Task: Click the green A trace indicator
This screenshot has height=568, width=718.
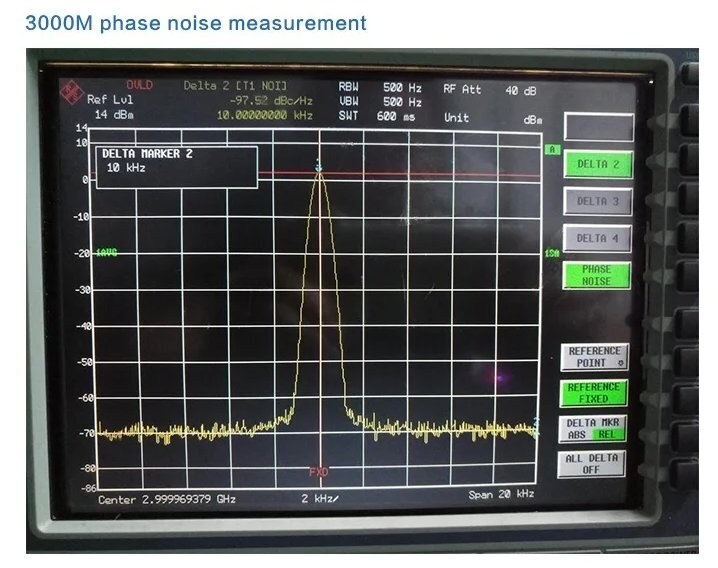Action: click(x=550, y=150)
